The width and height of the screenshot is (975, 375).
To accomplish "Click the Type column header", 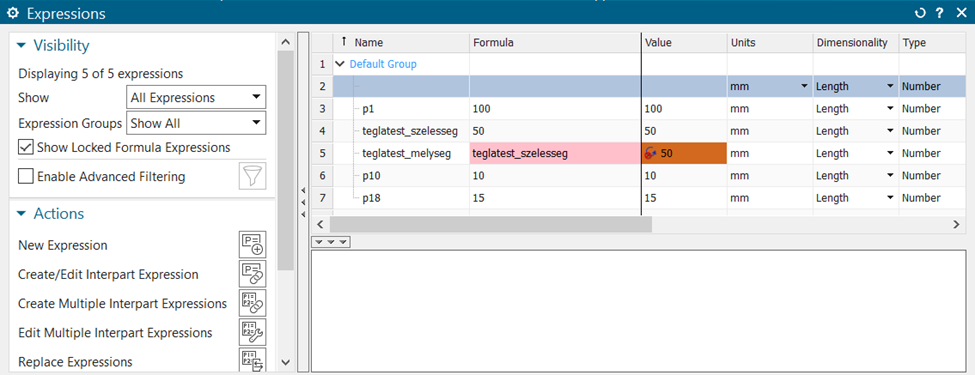I will (x=932, y=43).
